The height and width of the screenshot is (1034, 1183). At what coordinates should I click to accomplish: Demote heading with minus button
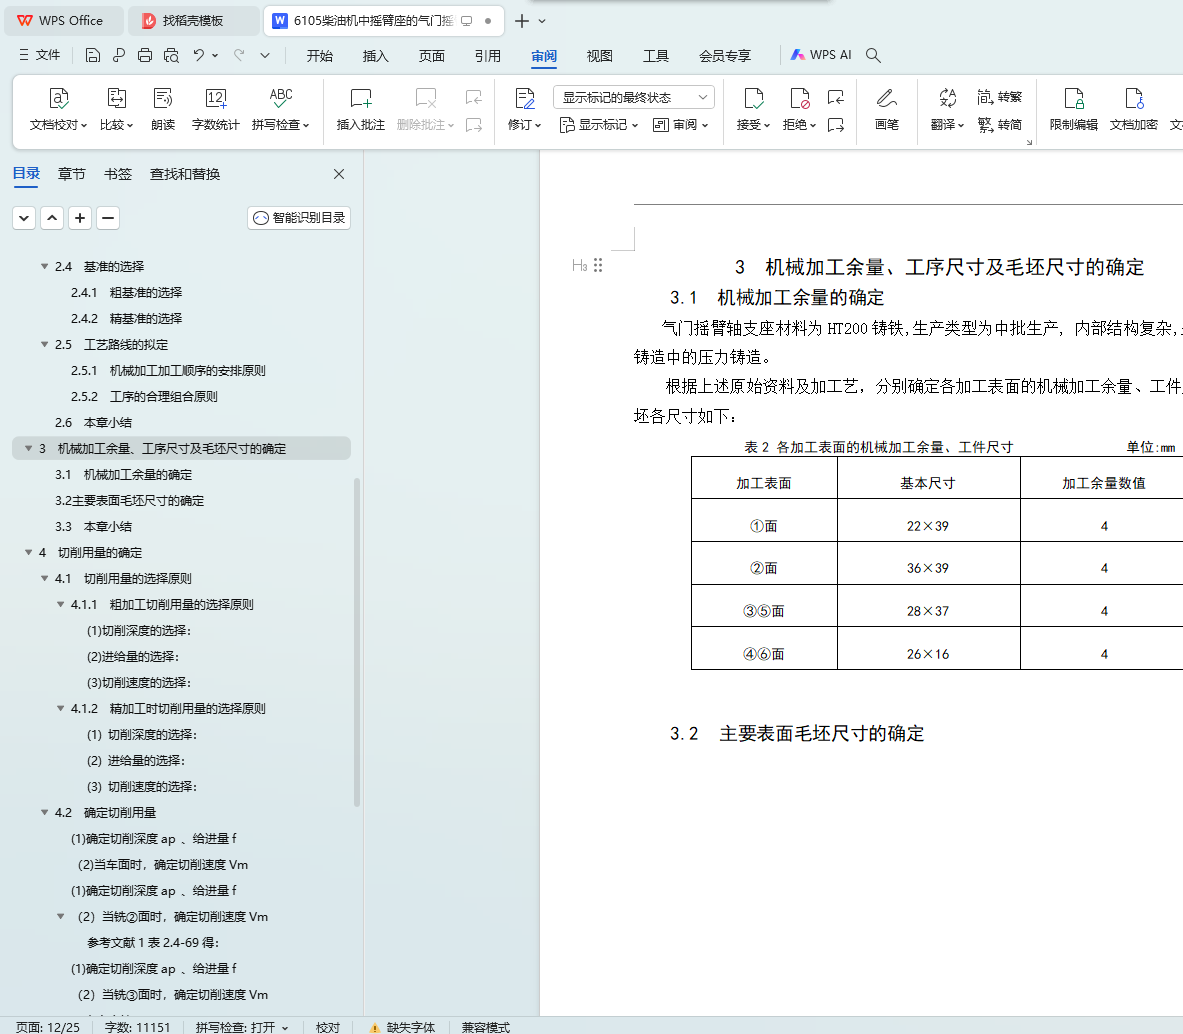[x=108, y=218]
